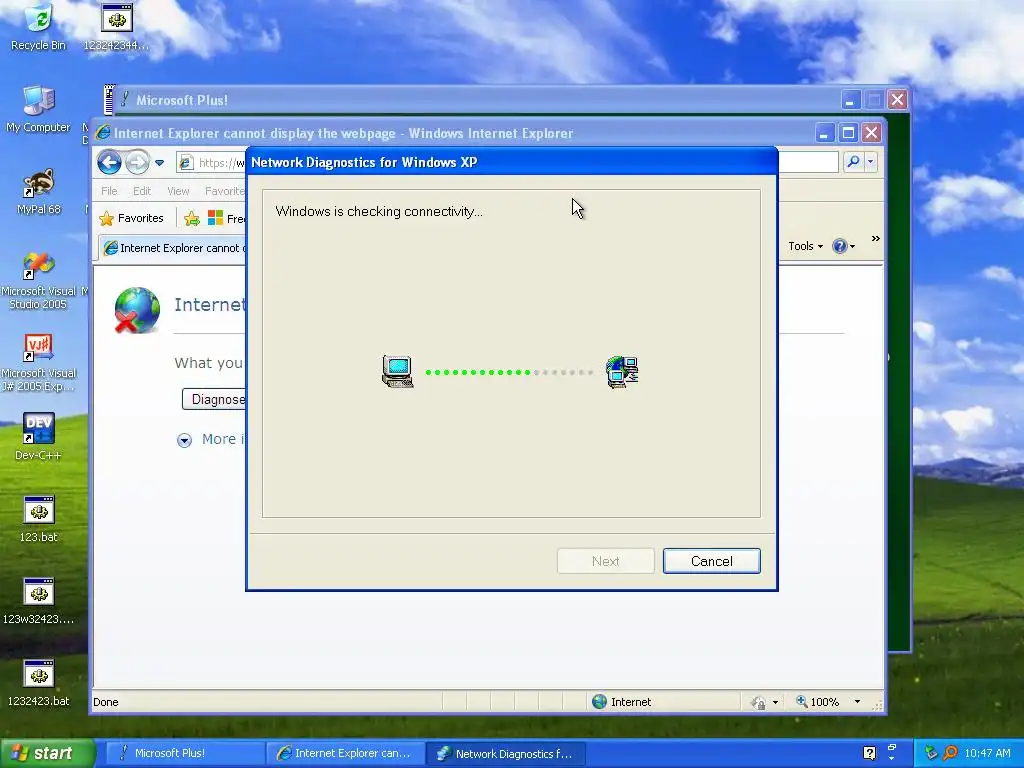Launch Dev-C++ desktop shortcut
The height and width of the screenshot is (768, 1024).
pos(39,437)
